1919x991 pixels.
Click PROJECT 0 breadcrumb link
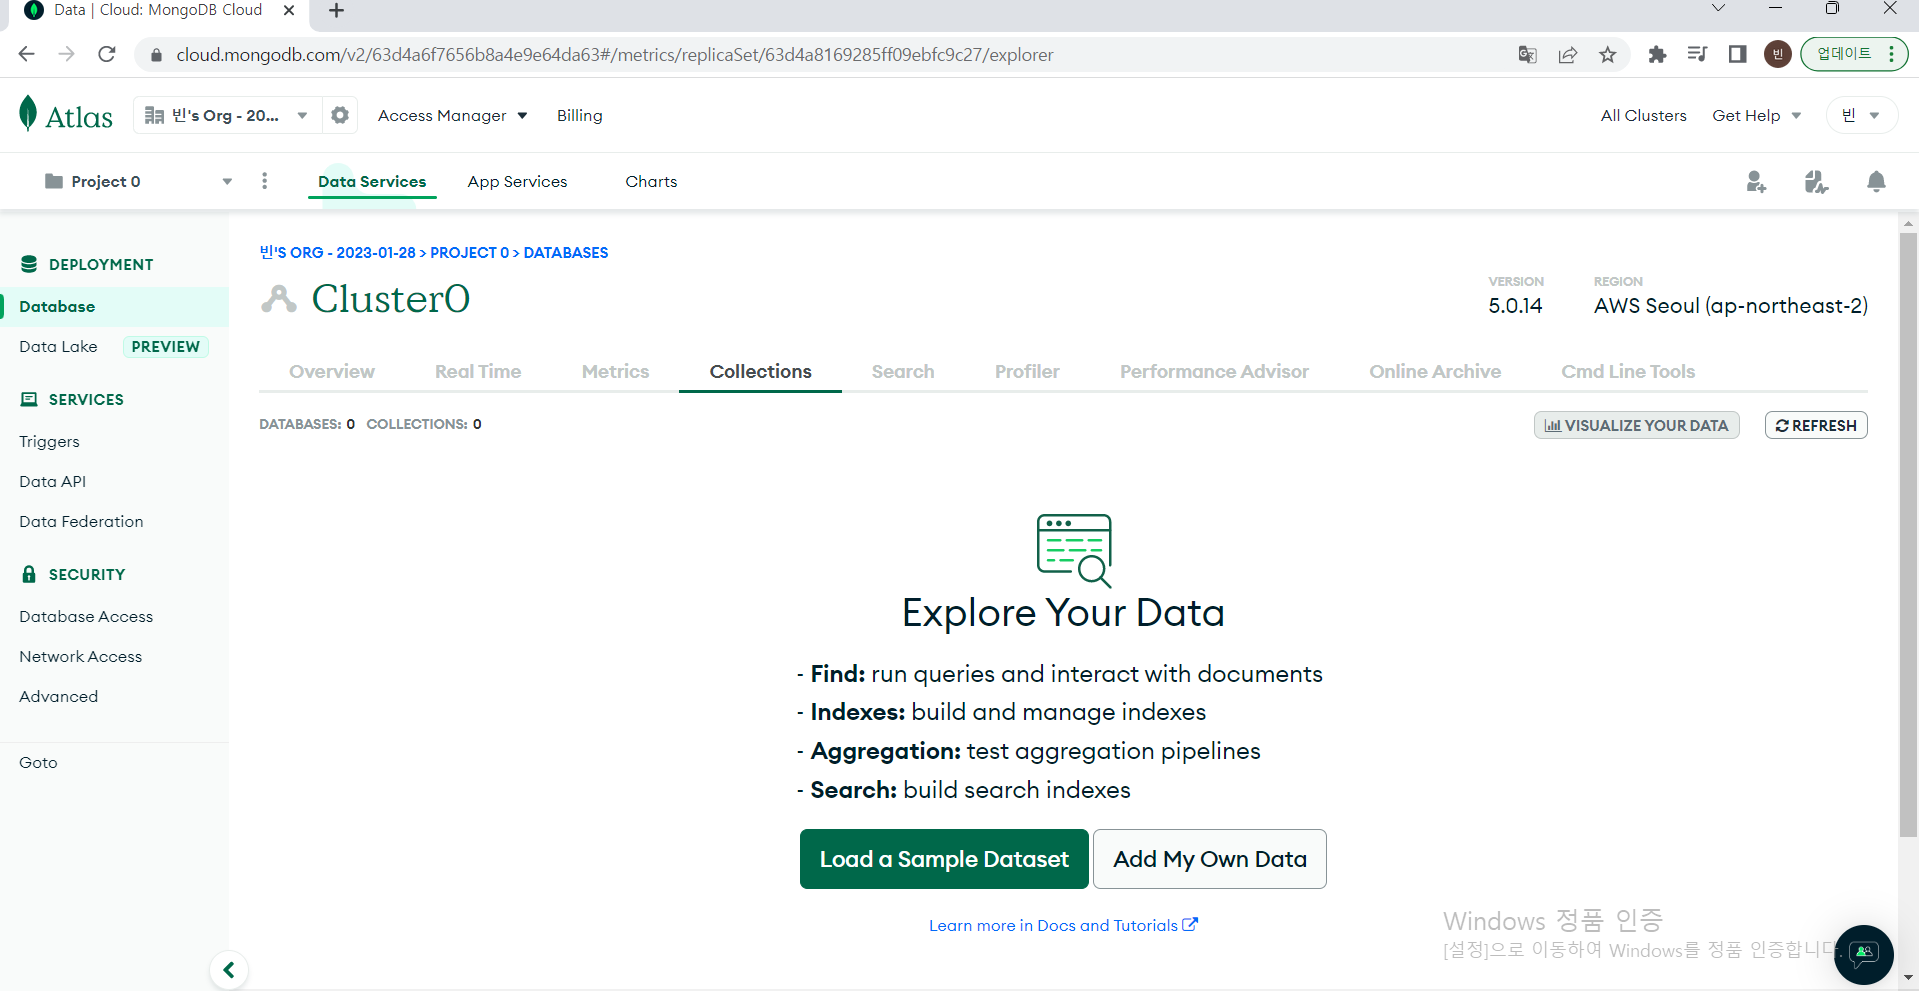[x=470, y=253]
